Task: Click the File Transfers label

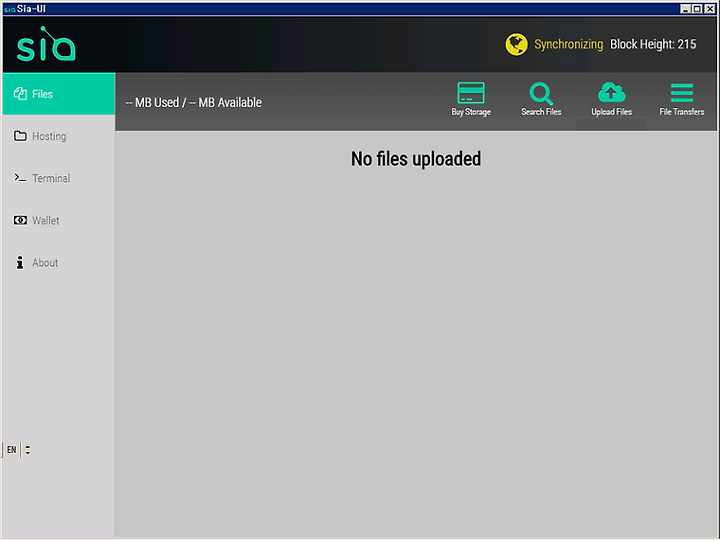Action: click(681, 112)
